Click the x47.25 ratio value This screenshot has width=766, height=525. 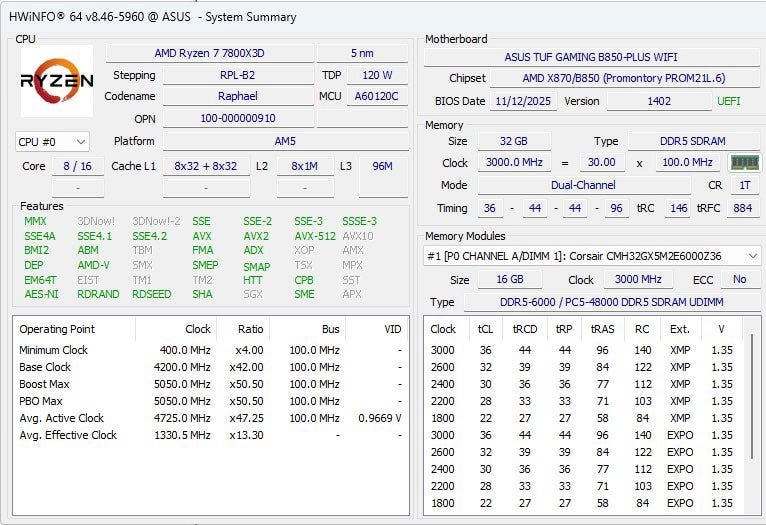pyautogui.click(x=247, y=419)
